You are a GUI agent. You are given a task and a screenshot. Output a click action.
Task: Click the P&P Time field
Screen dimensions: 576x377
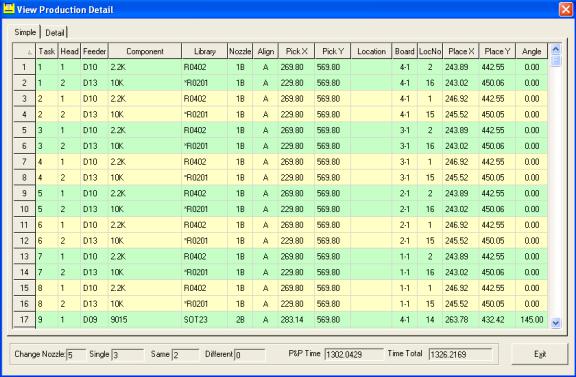click(x=354, y=354)
